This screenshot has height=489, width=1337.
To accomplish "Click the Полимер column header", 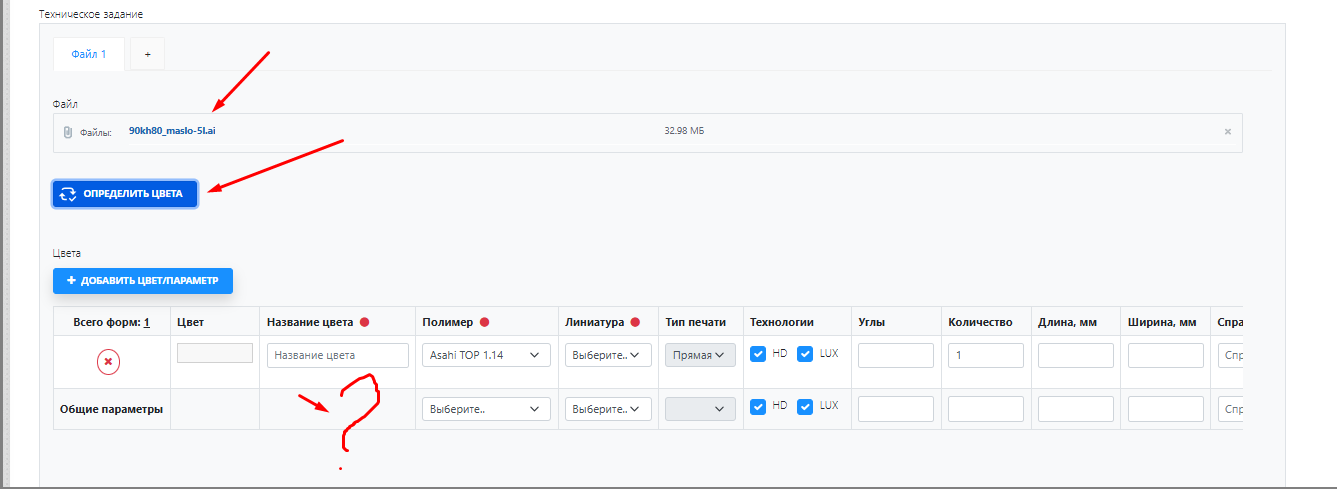I will coord(447,322).
